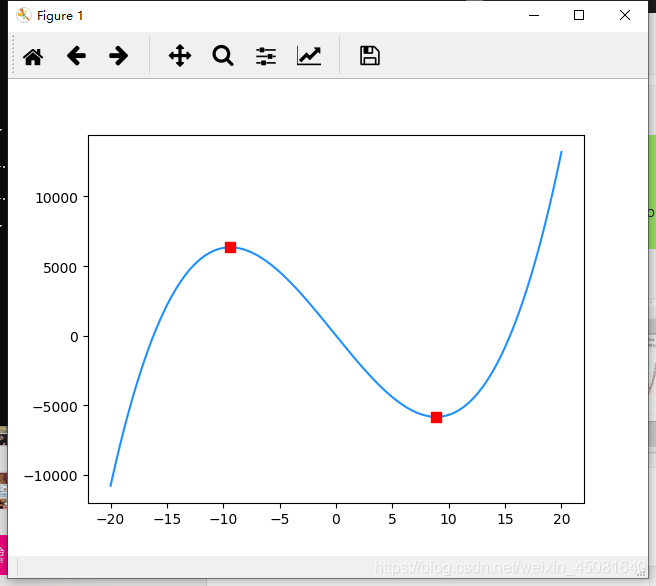Click the x-axis label −15
The width and height of the screenshot is (656, 586).
tap(167, 519)
